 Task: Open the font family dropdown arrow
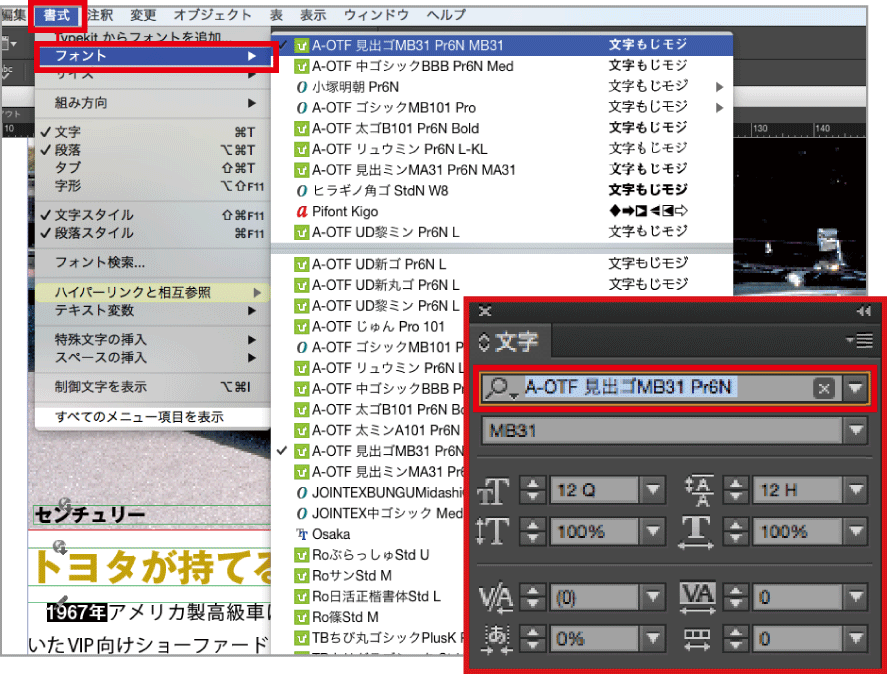[x=855, y=388]
